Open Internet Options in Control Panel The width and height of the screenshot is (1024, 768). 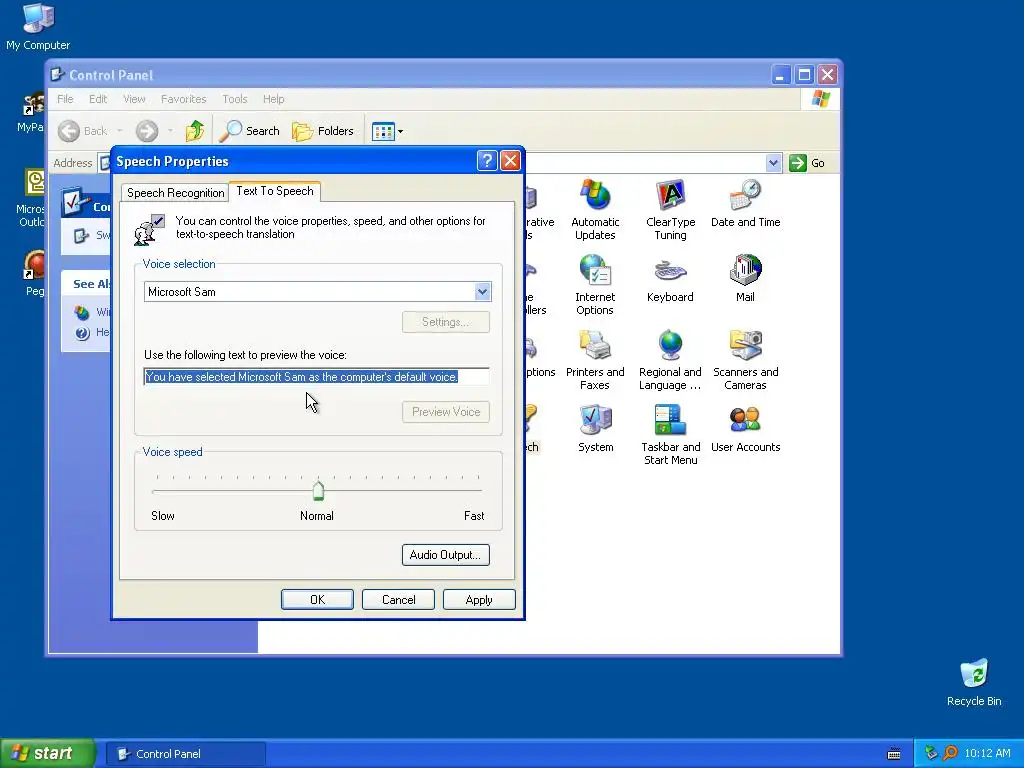coord(595,285)
